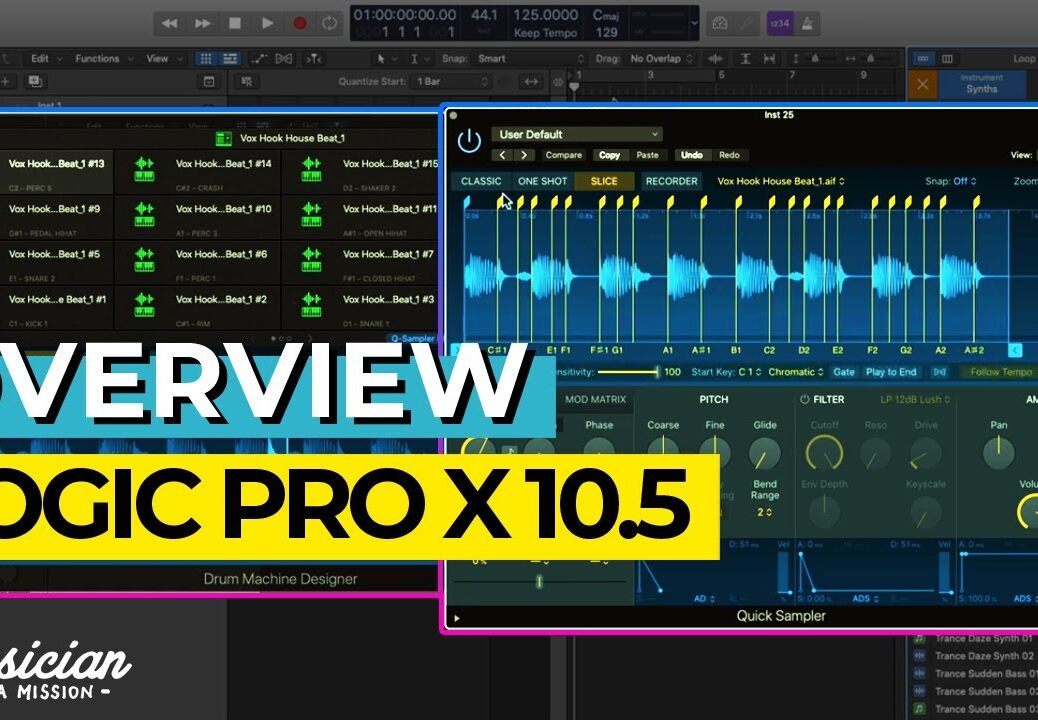The width and height of the screenshot is (1038, 720).
Task: Click the Sensitivity slider in Quick Sampler
Action: click(629, 372)
